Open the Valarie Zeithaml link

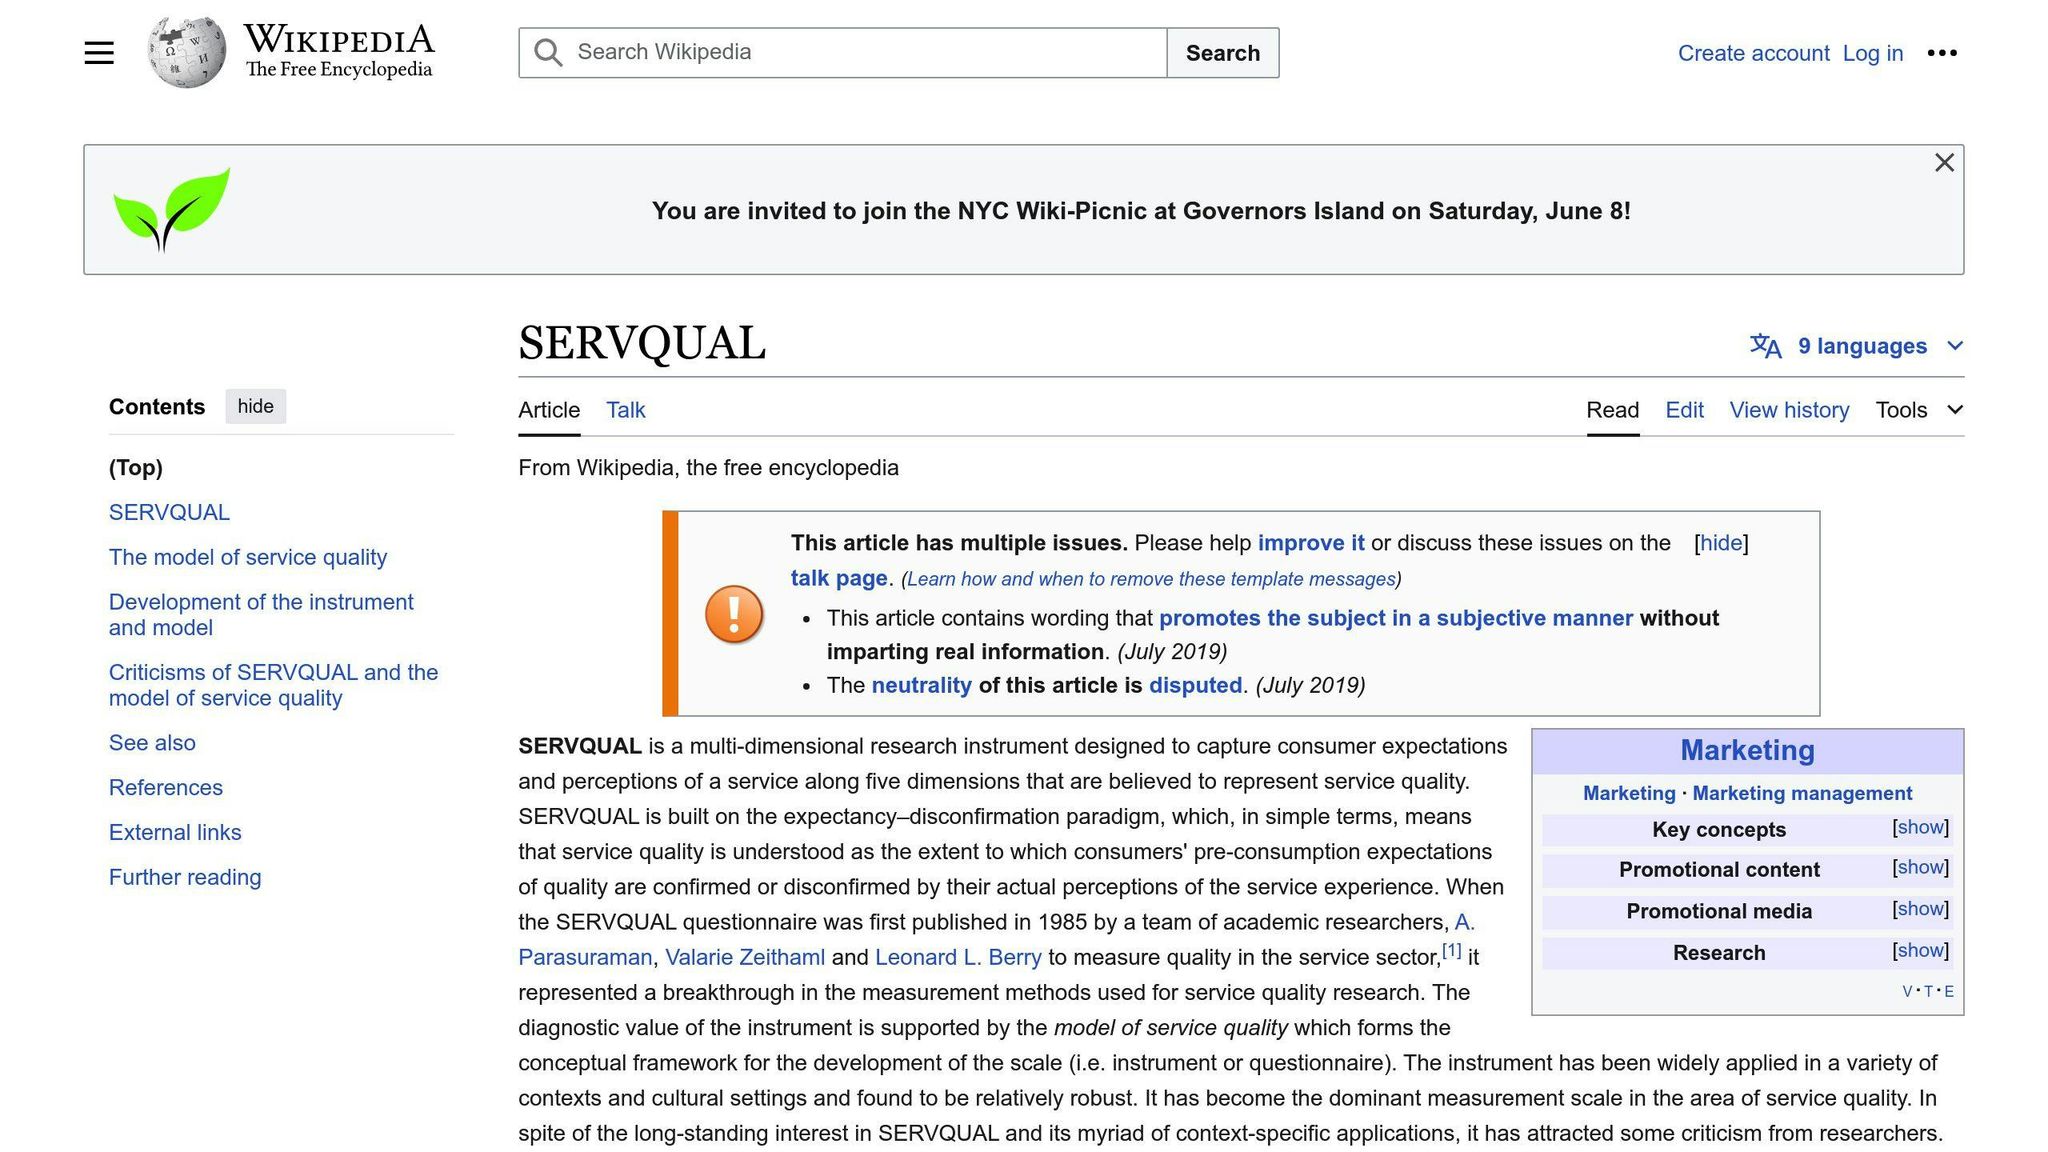pyautogui.click(x=745, y=957)
